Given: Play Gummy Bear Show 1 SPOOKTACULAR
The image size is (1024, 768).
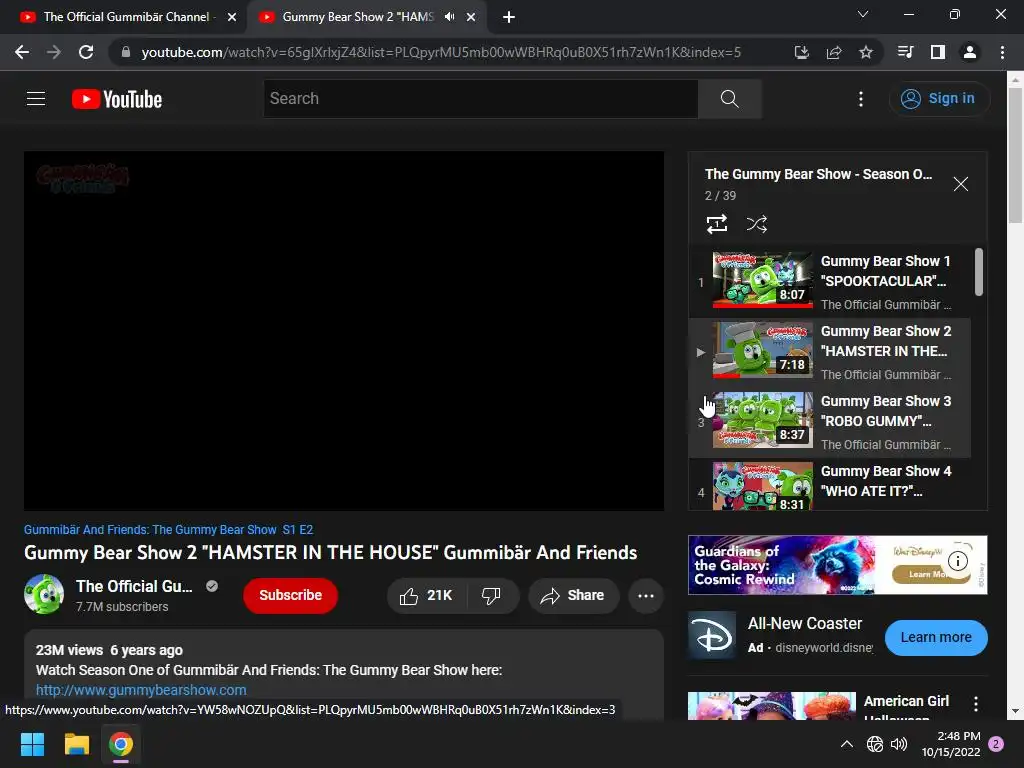Looking at the screenshot, I should [829, 282].
